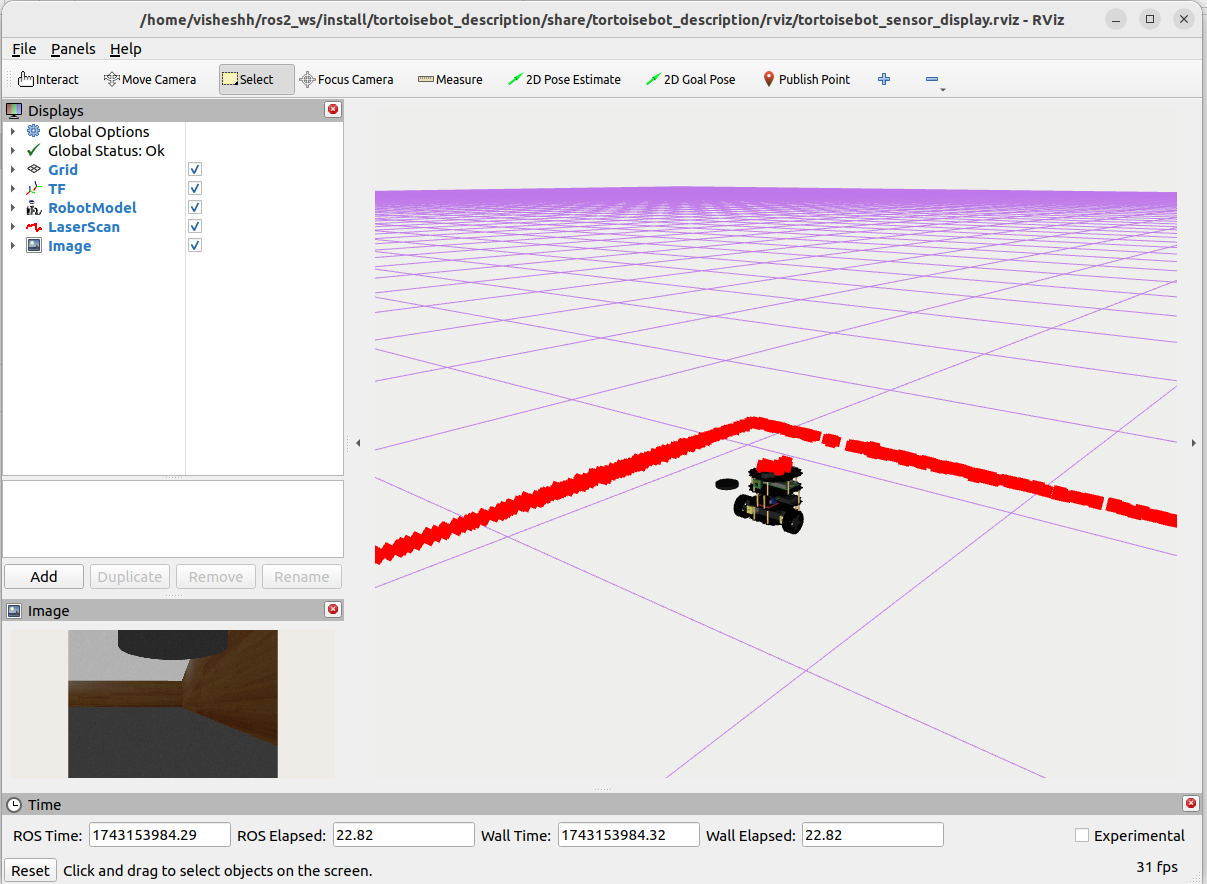The height and width of the screenshot is (884, 1207).
Task: Click the camera Image preview thumbnail
Action: [x=172, y=704]
